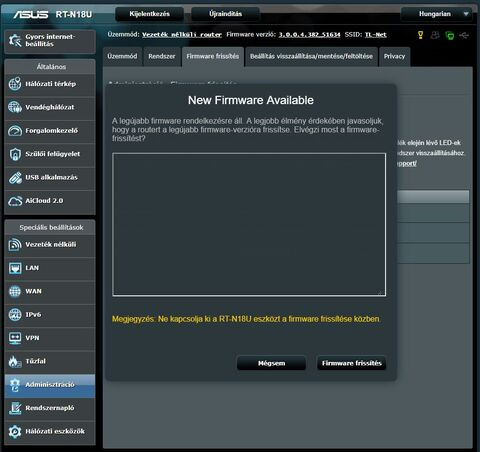Viewport: 480px width, 452px height.
Task: Click the Speciális beállítások section header
Action: click(x=51, y=227)
